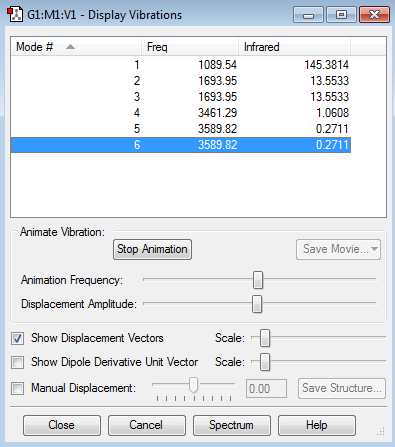Click the Cancel button
This screenshot has width=395, height=447.
coord(147,425)
